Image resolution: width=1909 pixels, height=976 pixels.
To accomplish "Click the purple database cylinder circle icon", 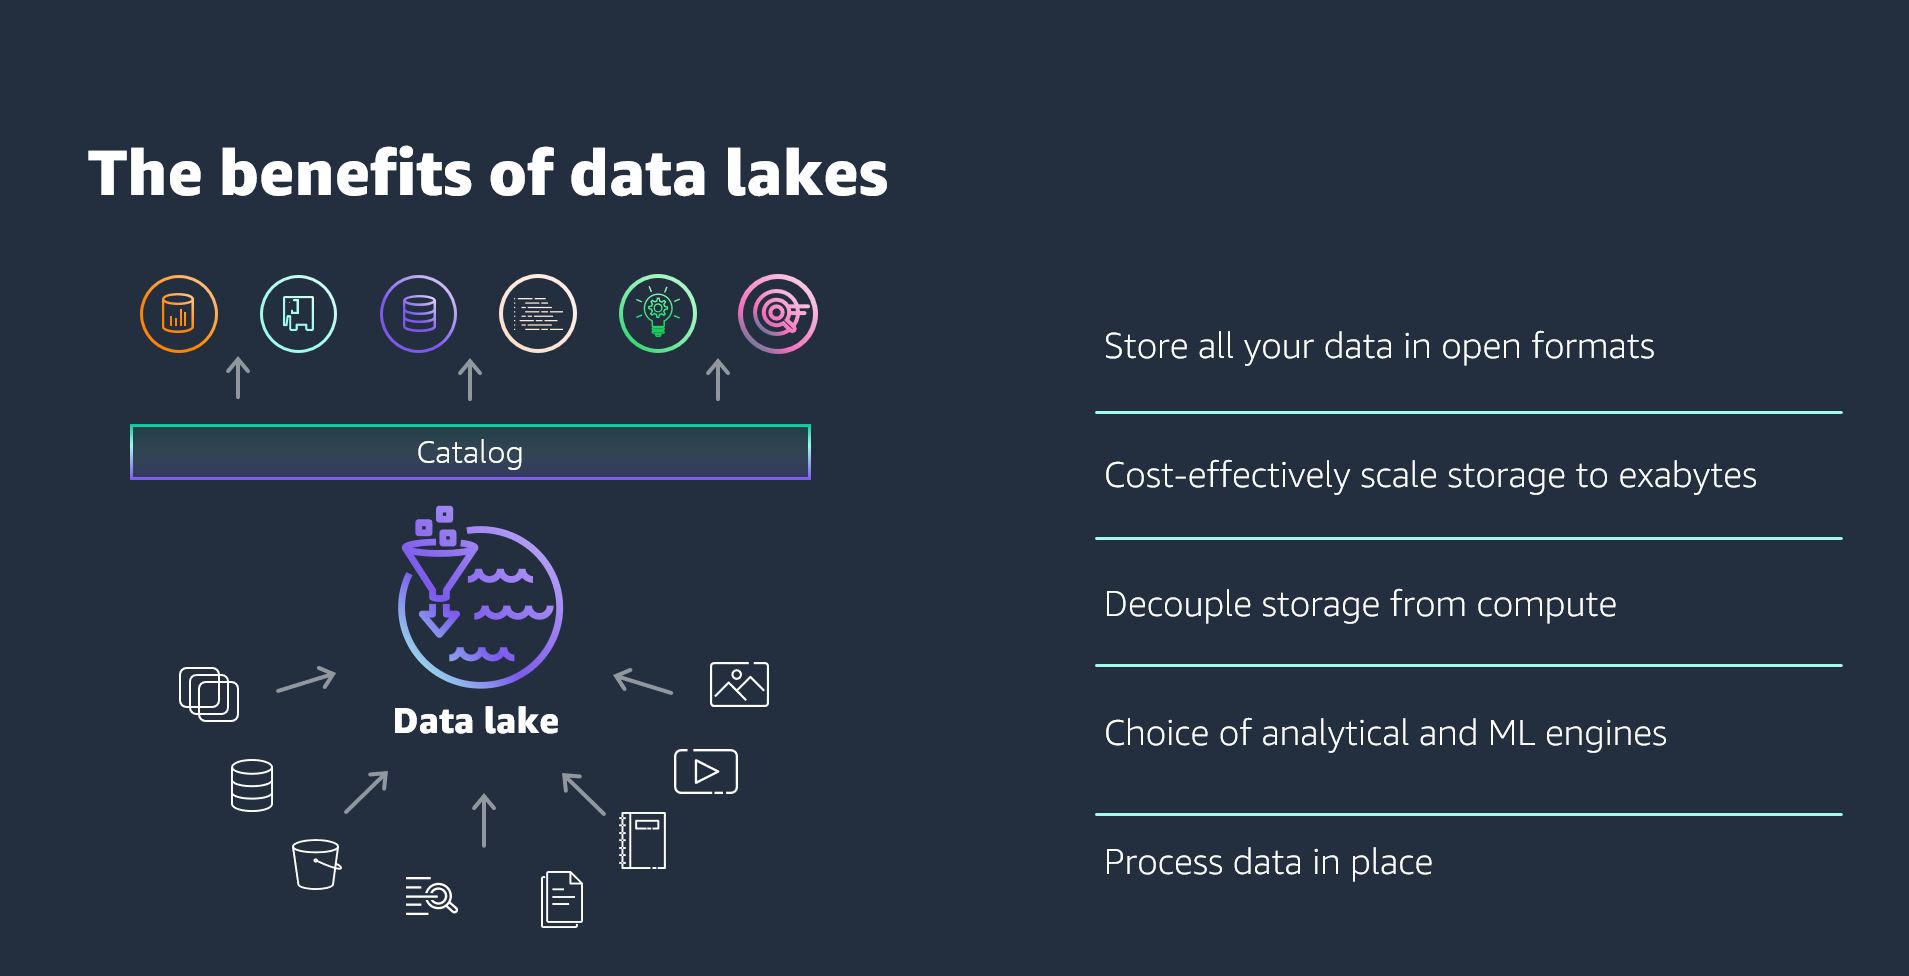I will [419, 314].
